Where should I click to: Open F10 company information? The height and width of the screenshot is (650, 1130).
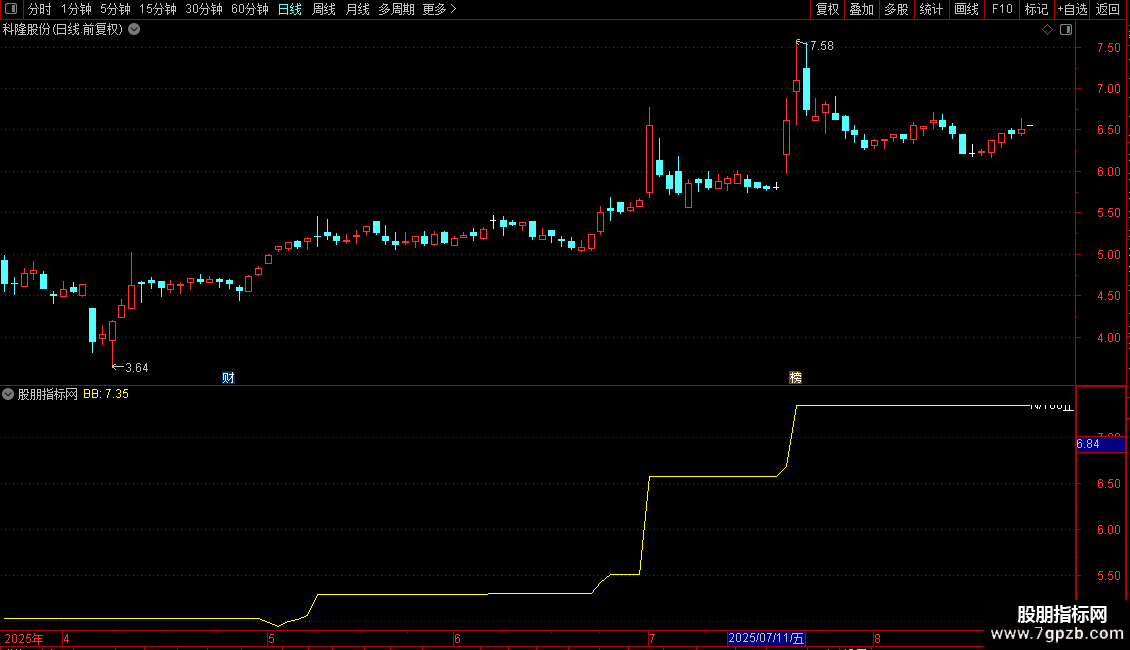(1002, 9)
